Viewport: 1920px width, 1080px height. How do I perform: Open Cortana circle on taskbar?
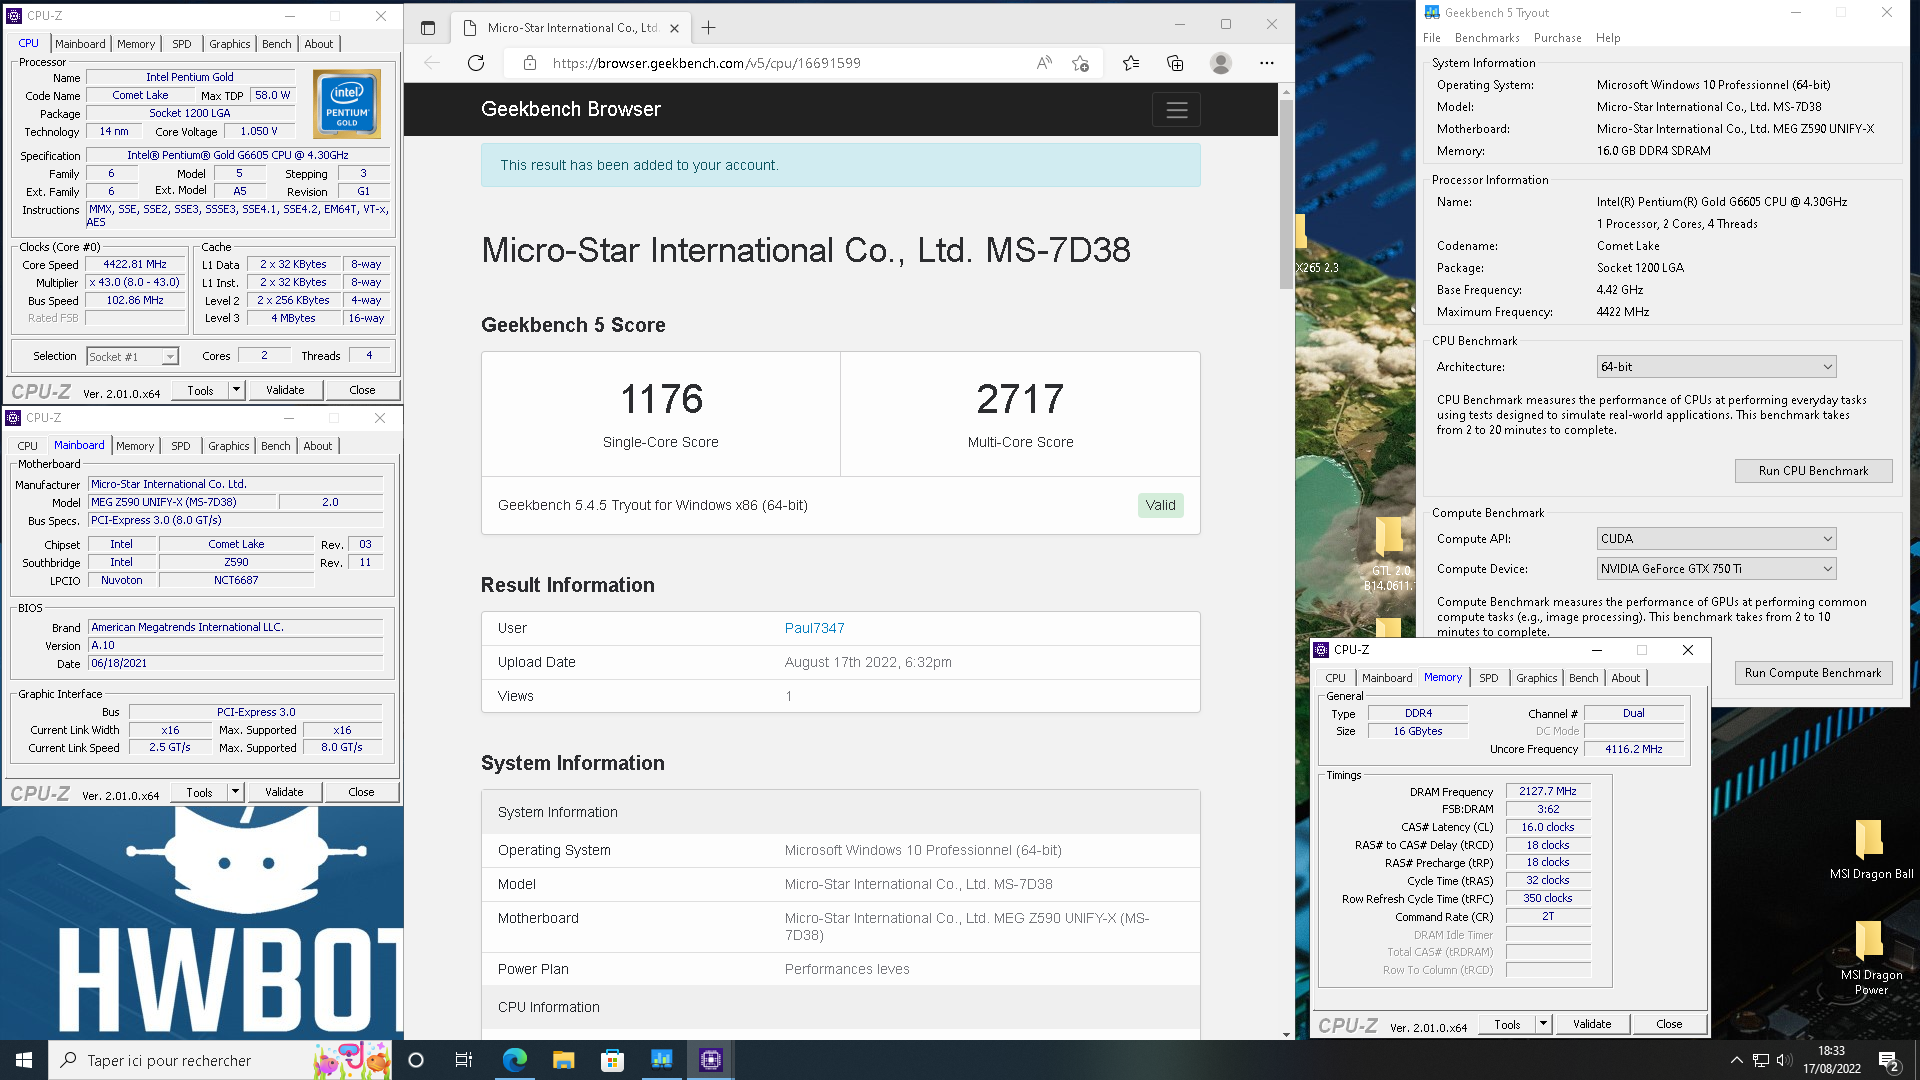(x=416, y=1060)
